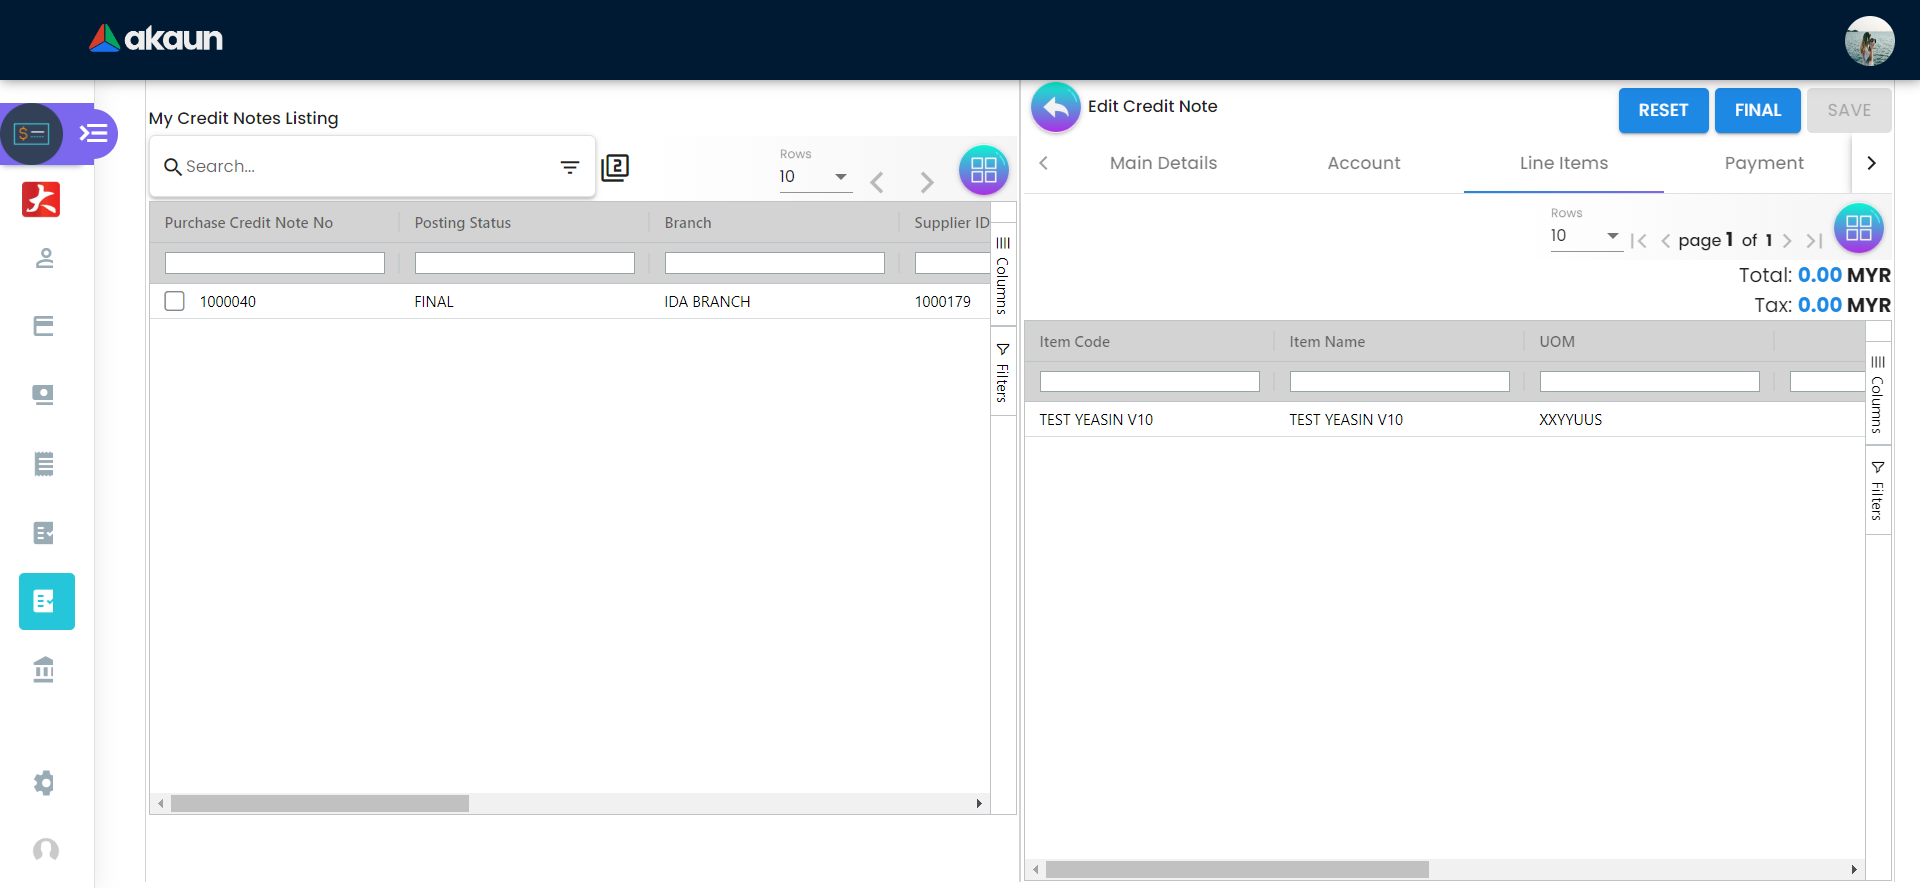The image size is (1920, 888).
Task: Select the checkbox for credit note 1000040
Action: coord(175,301)
